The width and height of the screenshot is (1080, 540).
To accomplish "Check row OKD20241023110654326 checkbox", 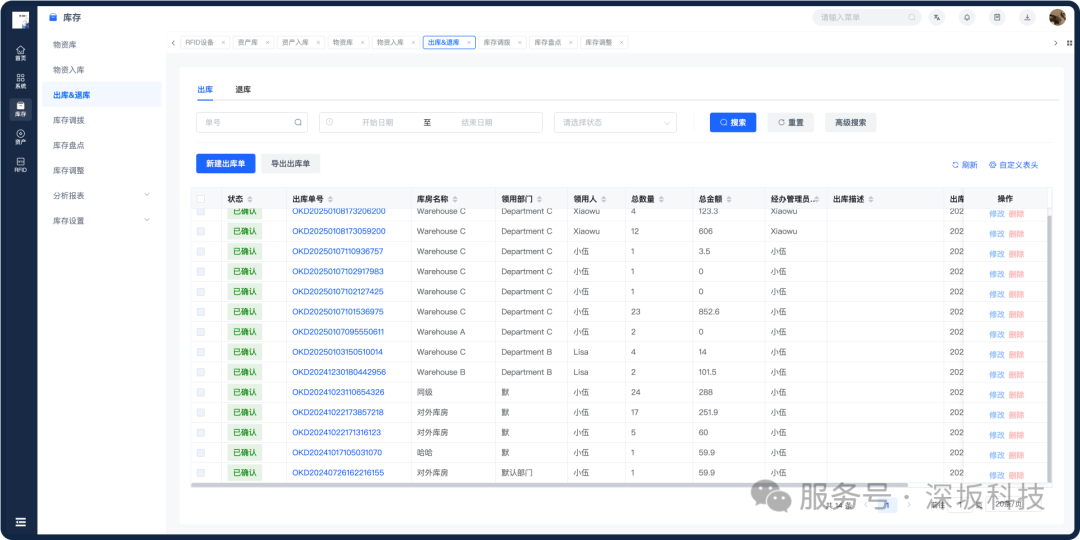I will click(200, 393).
